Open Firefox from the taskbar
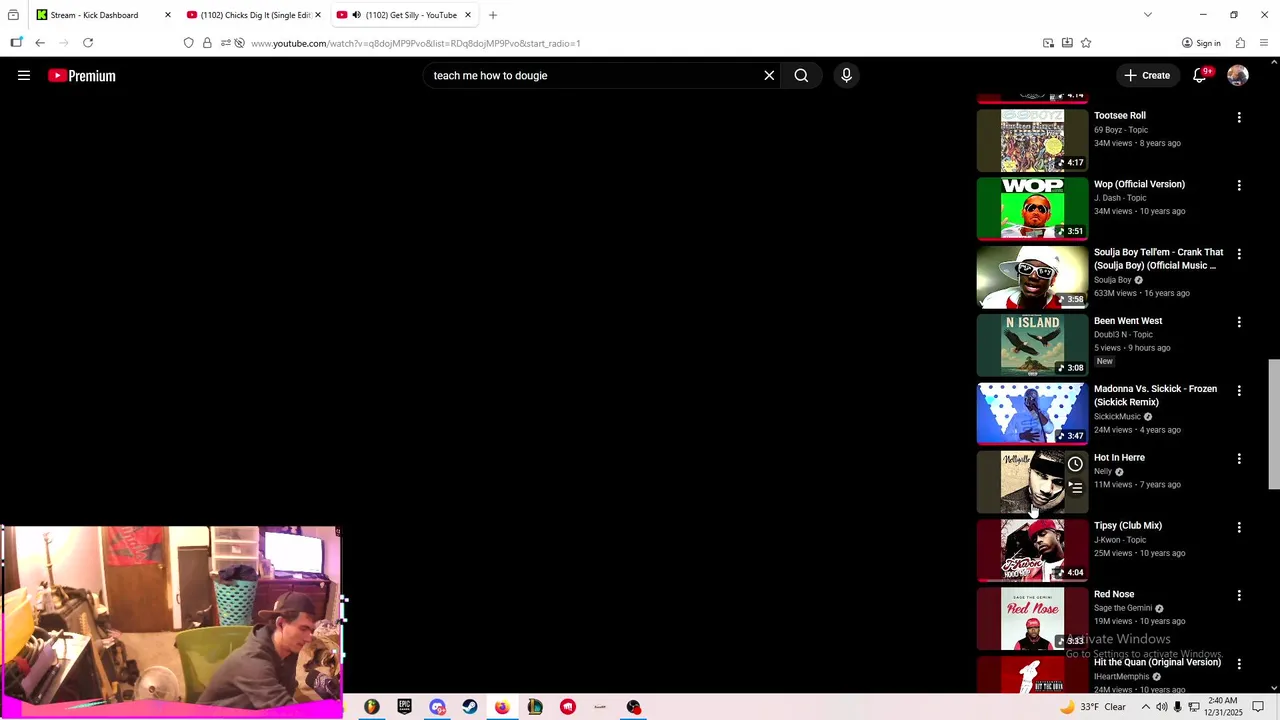The width and height of the screenshot is (1280, 720). [x=502, y=707]
